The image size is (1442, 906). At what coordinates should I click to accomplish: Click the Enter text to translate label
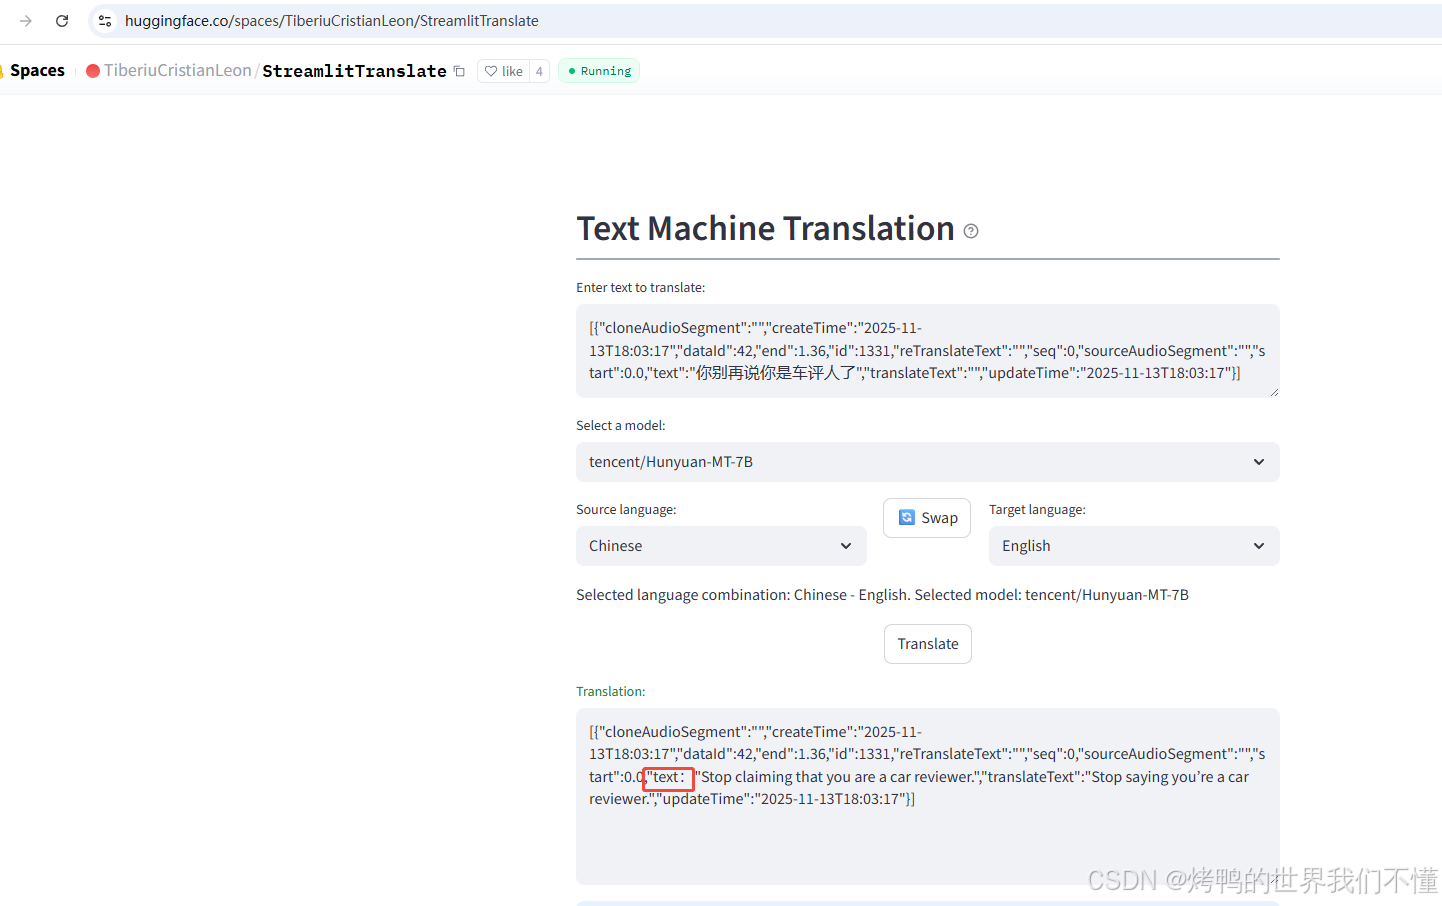[x=640, y=287]
